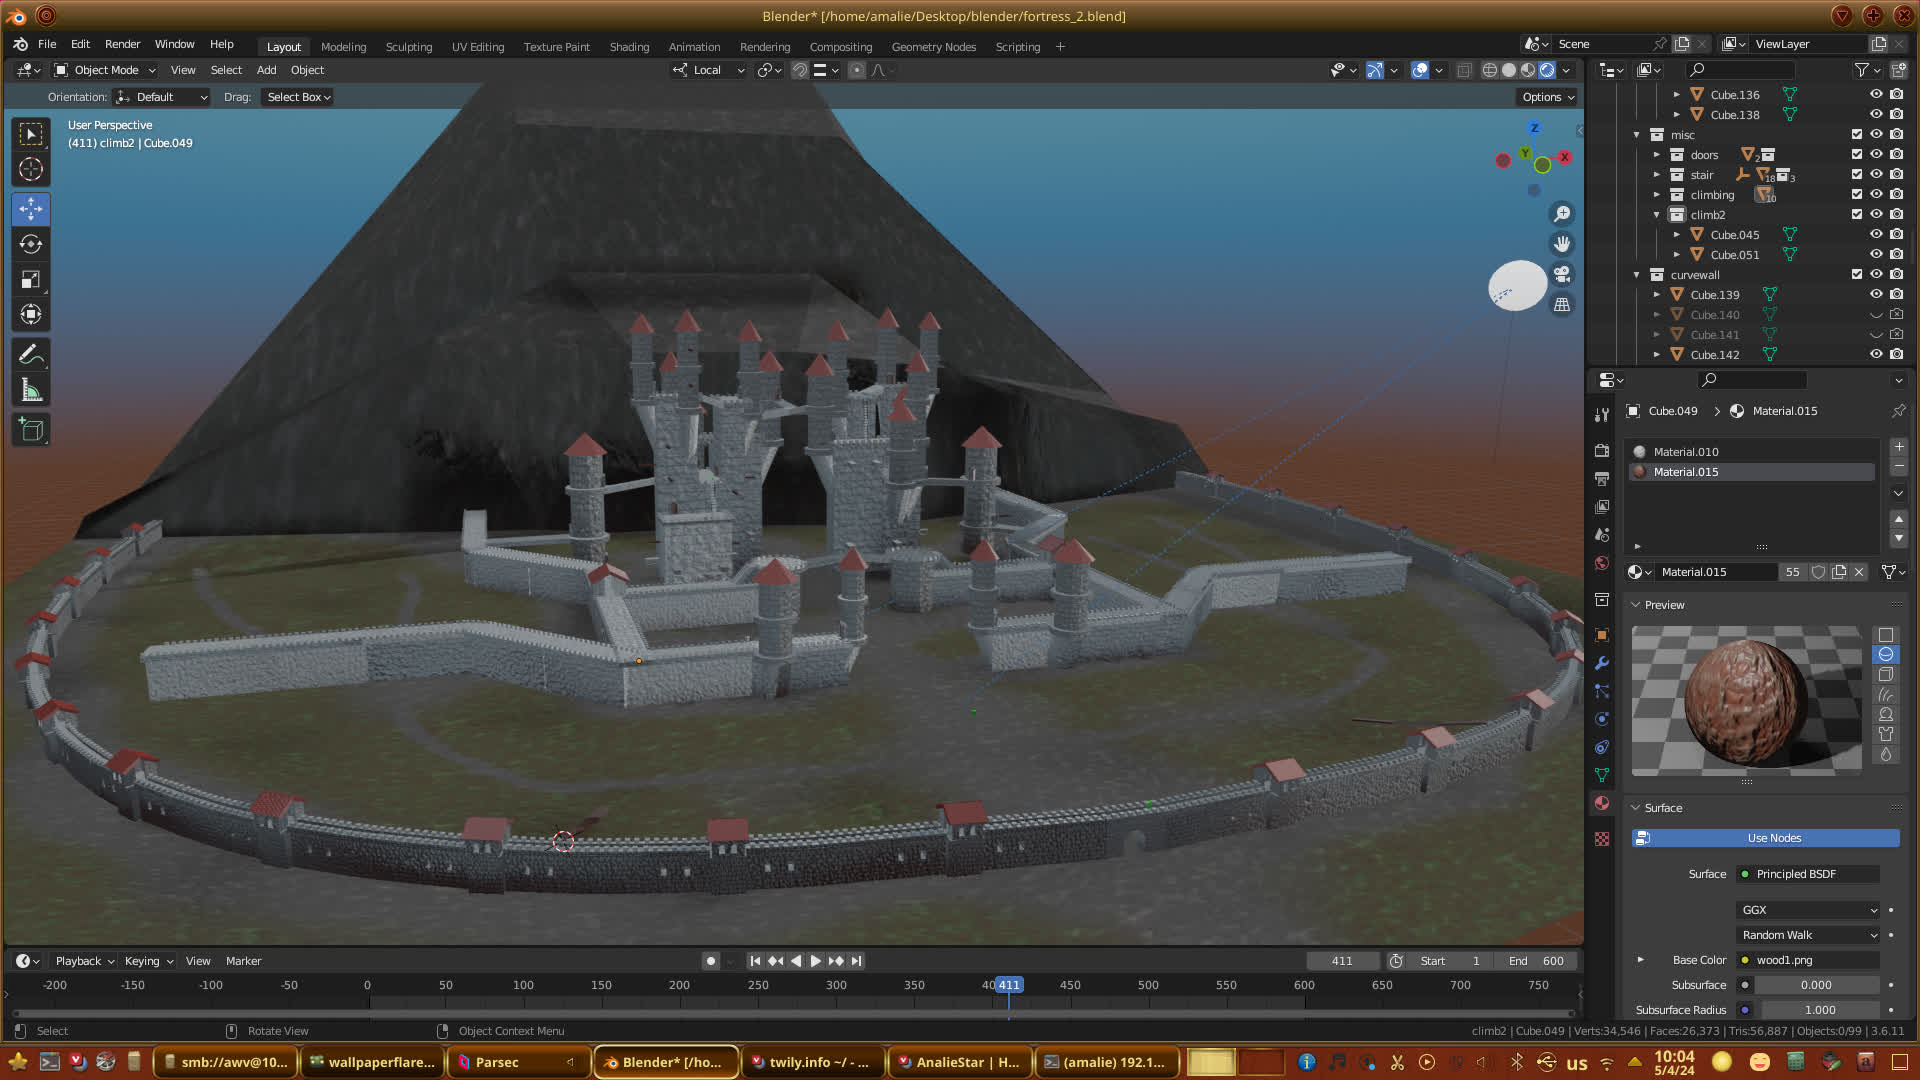The width and height of the screenshot is (1920, 1080).
Task: Select the Measure tool
Action: coord(31,391)
